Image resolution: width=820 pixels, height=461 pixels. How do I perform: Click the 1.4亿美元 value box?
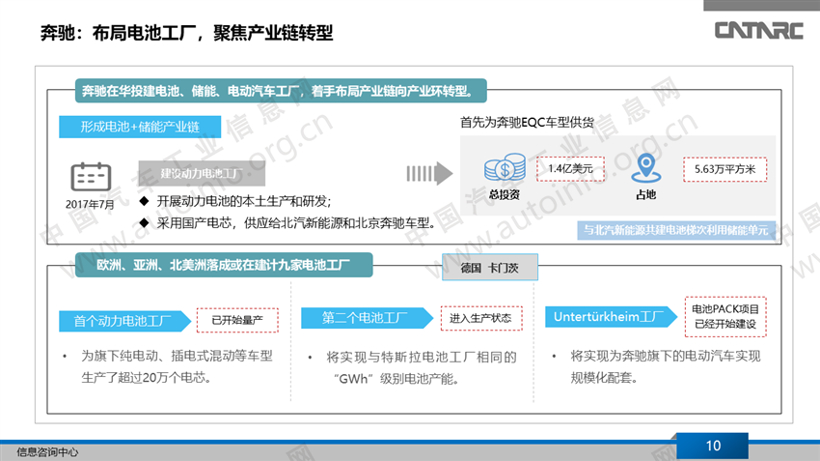pyautogui.click(x=571, y=169)
